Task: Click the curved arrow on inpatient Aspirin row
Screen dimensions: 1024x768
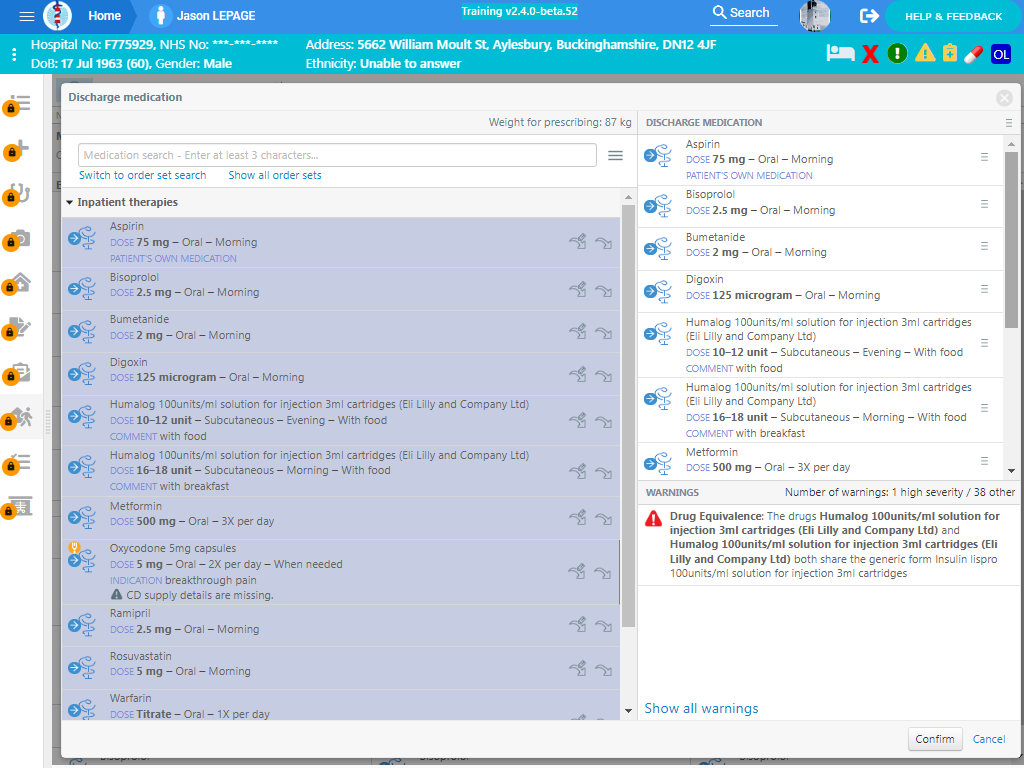Action: 603,243
